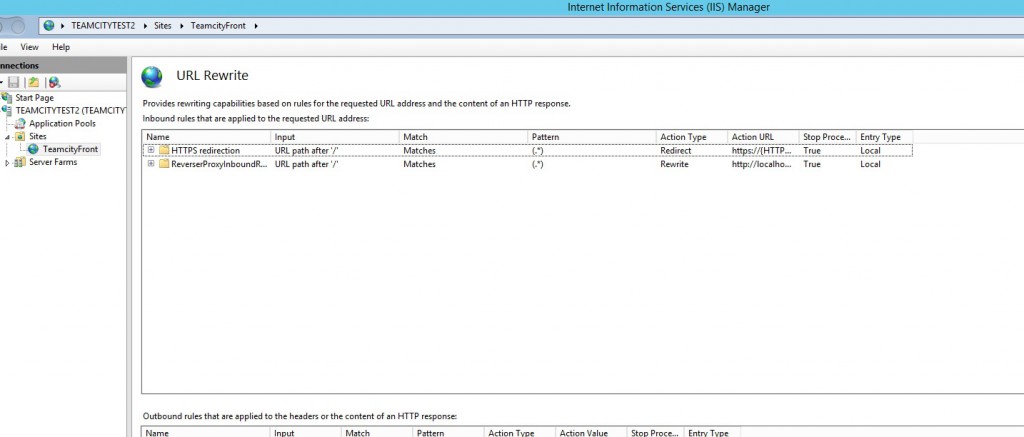Sort outbound rules by Name column
This screenshot has width=1024, height=437.
(x=206, y=432)
